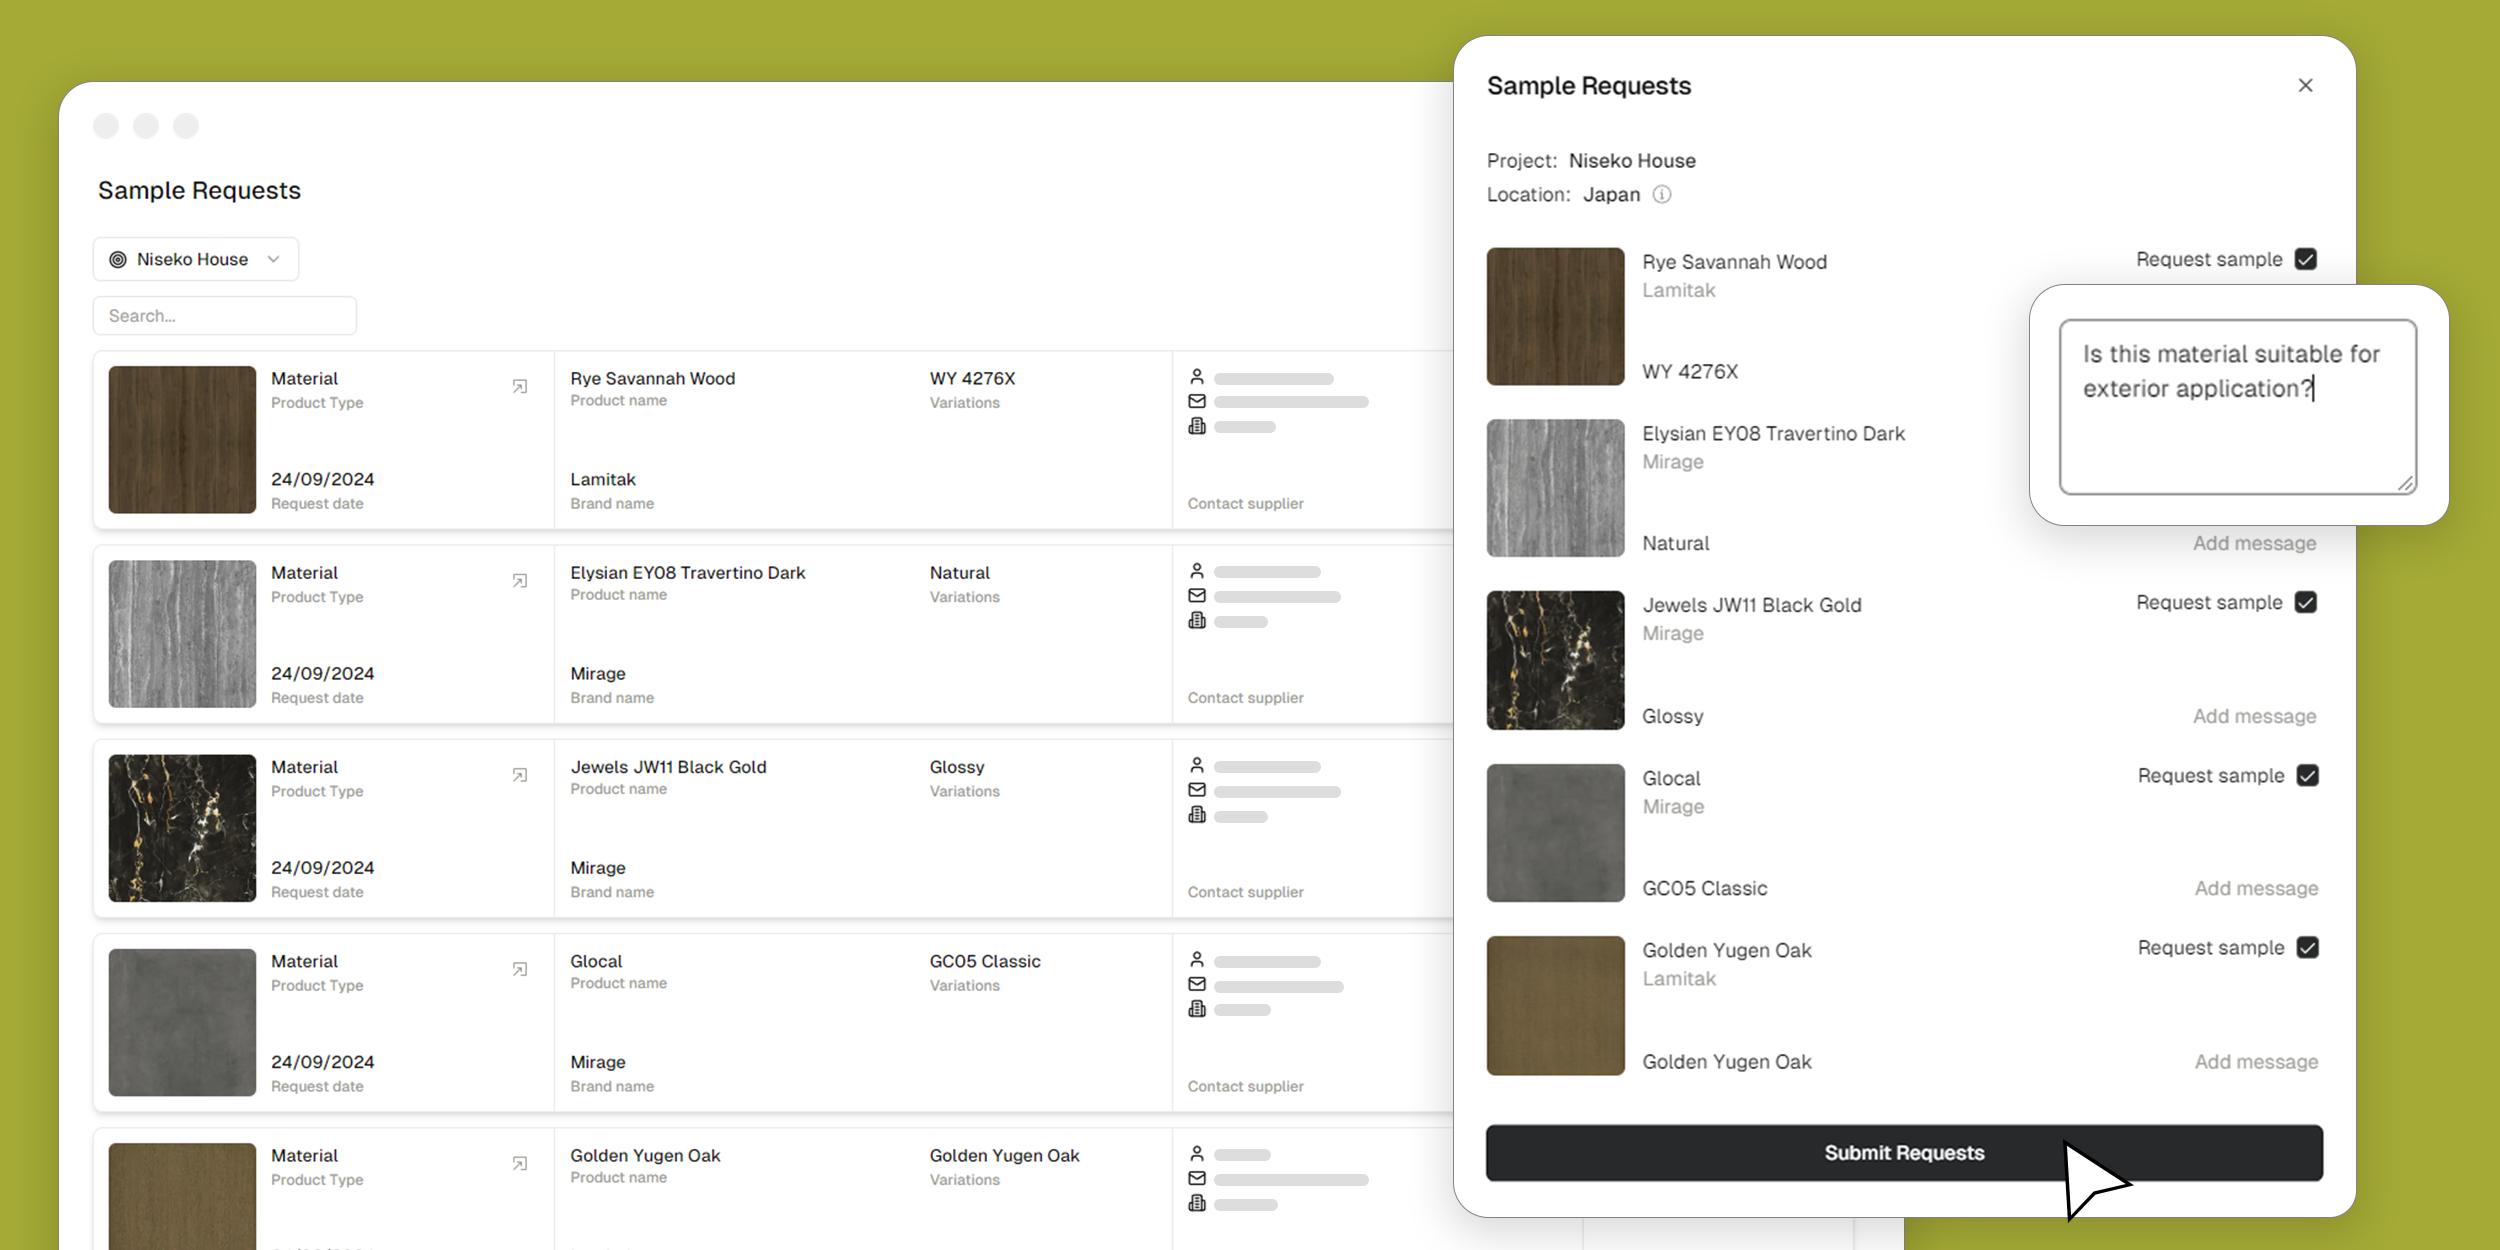Click Contact supplier in Elysian Travertino row
This screenshot has width=2500, height=1250.
tap(1245, 697)
